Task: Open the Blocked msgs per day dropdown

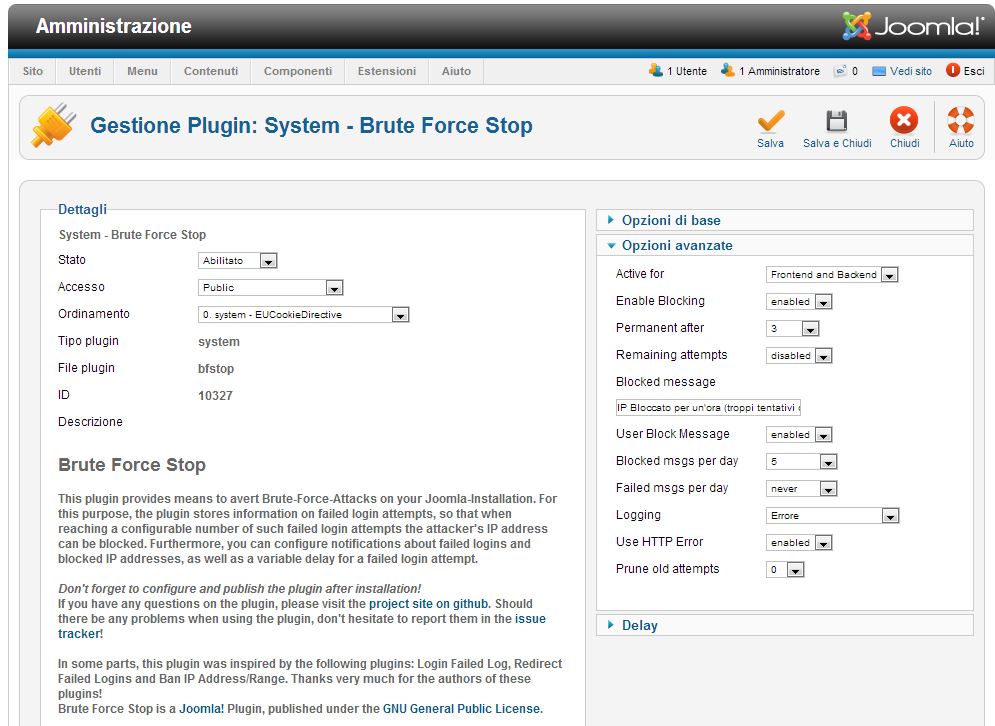Action: coord(802,461)
